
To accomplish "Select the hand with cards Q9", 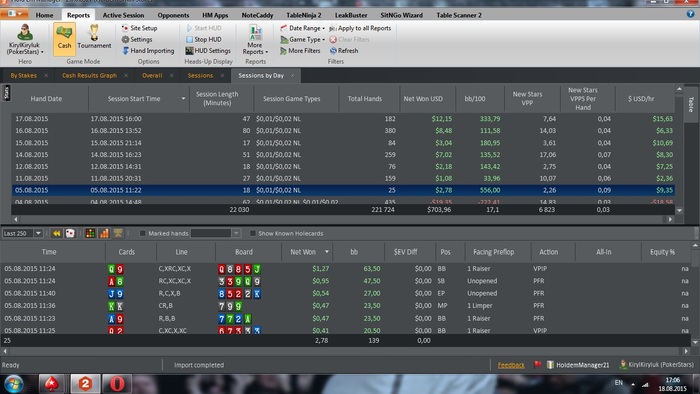I will [x=346, y=269].
